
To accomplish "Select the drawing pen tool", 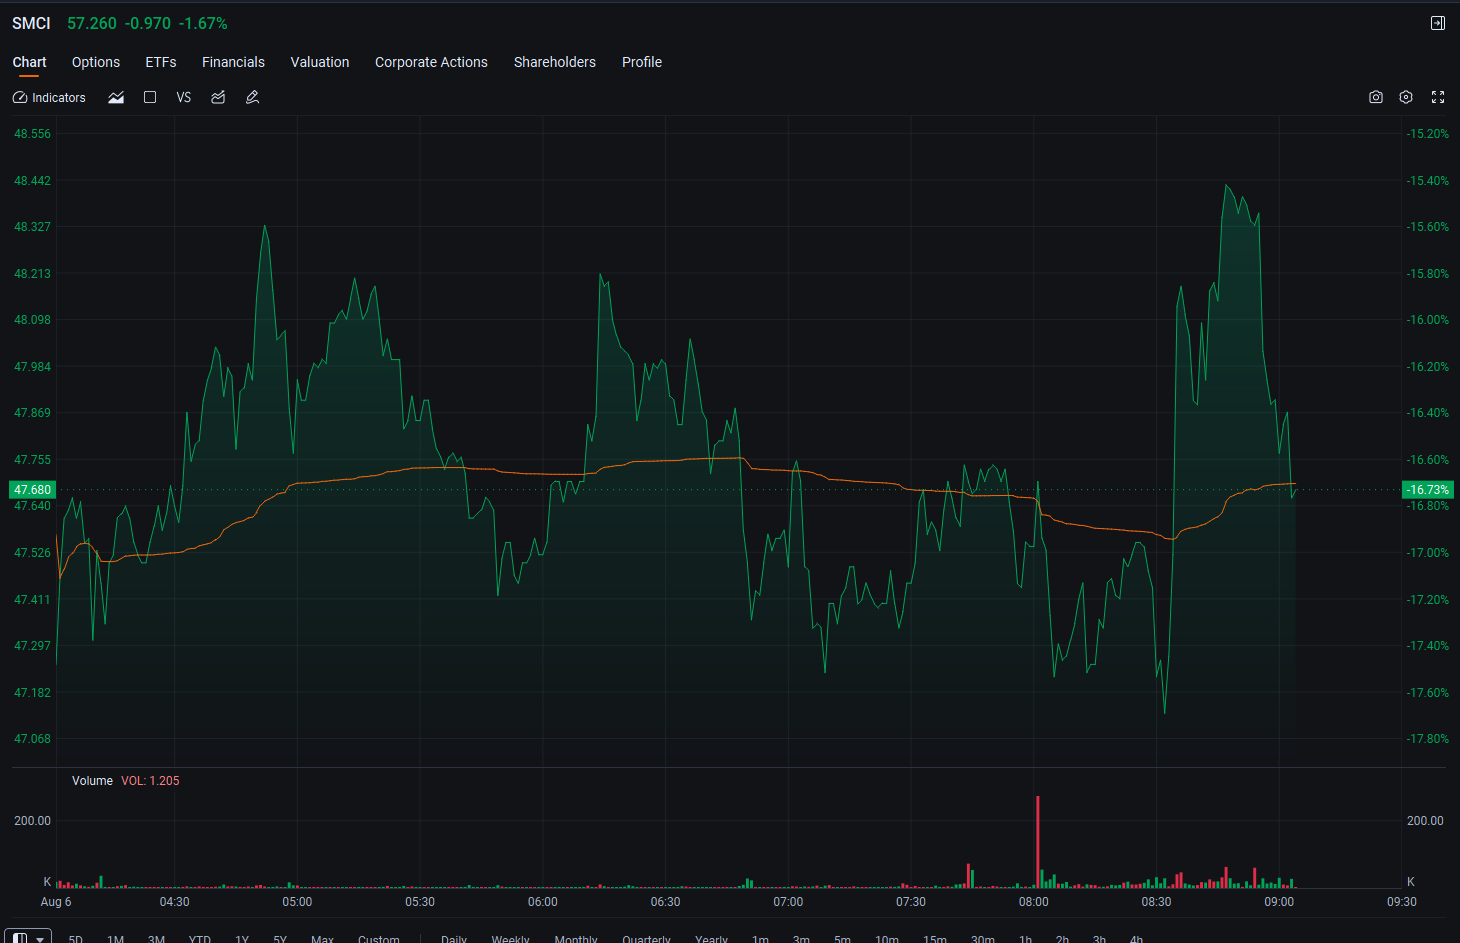I will (252, 98).
